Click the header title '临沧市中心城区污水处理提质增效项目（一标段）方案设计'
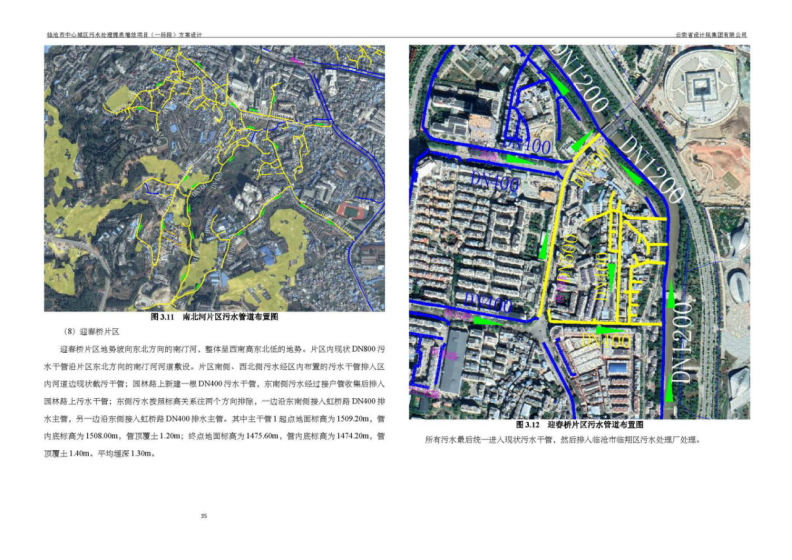Viewport: 792px width, 560px height. (124, 35)
